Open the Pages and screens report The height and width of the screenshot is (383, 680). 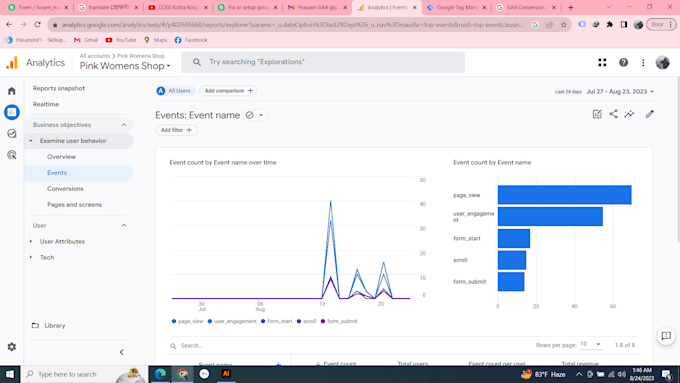[x=74, y=205]
